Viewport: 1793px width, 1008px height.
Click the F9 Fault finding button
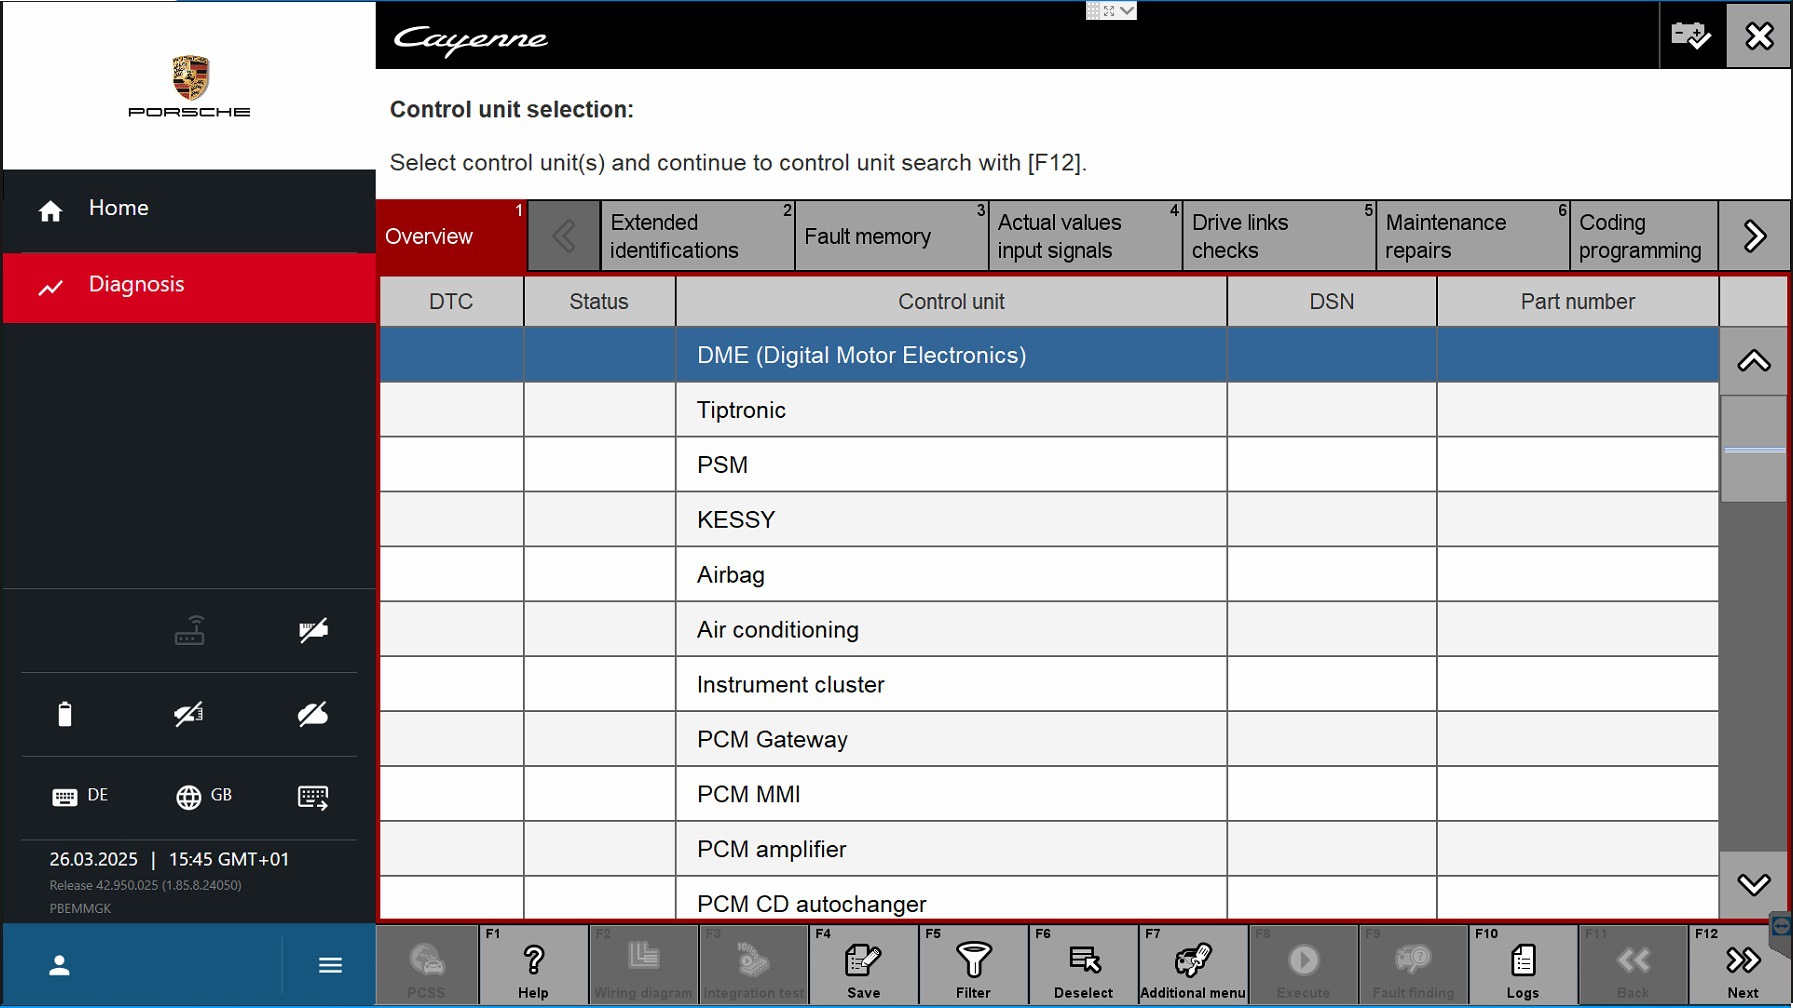point(1413,965)
